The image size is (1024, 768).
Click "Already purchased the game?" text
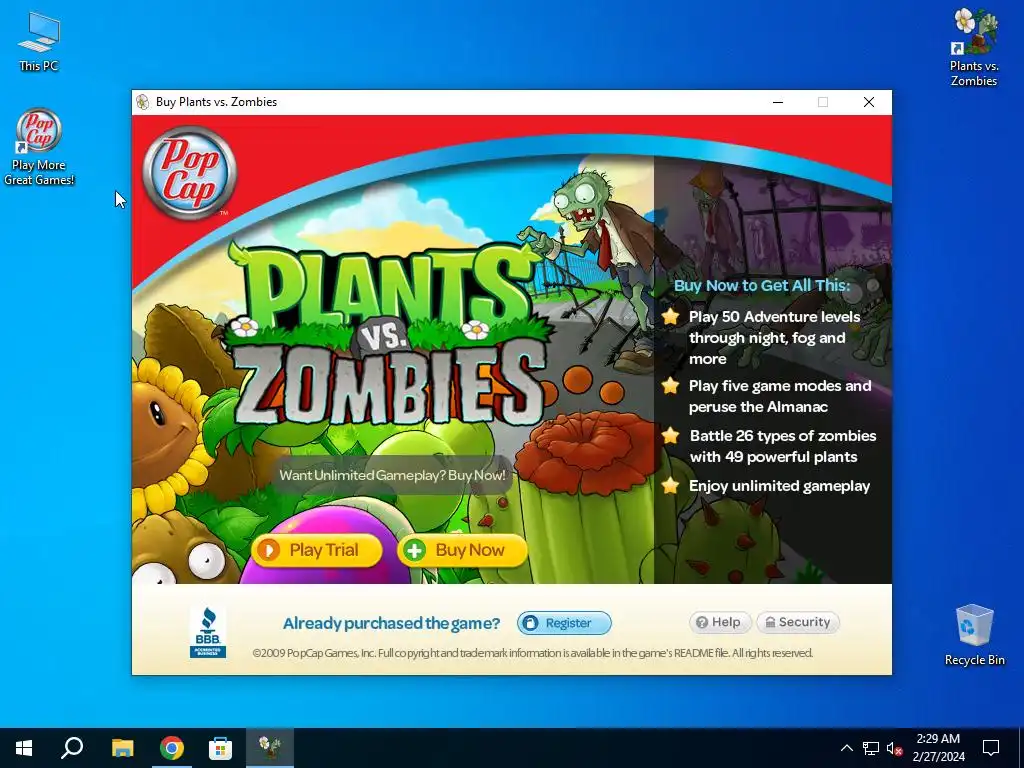click(x=391, y=623)
